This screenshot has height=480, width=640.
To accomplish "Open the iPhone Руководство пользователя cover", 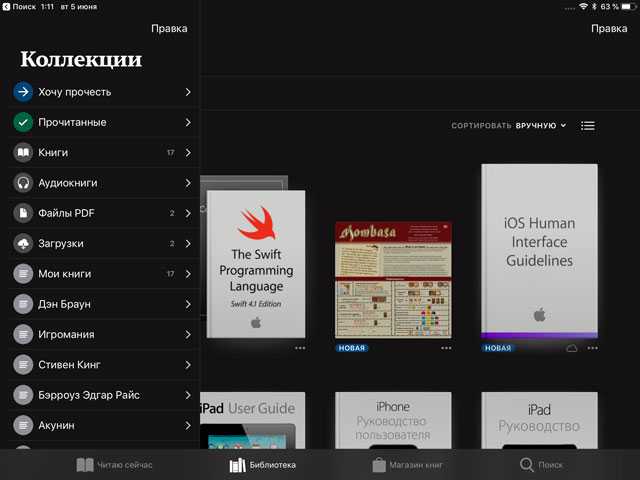I will point(393,420).
